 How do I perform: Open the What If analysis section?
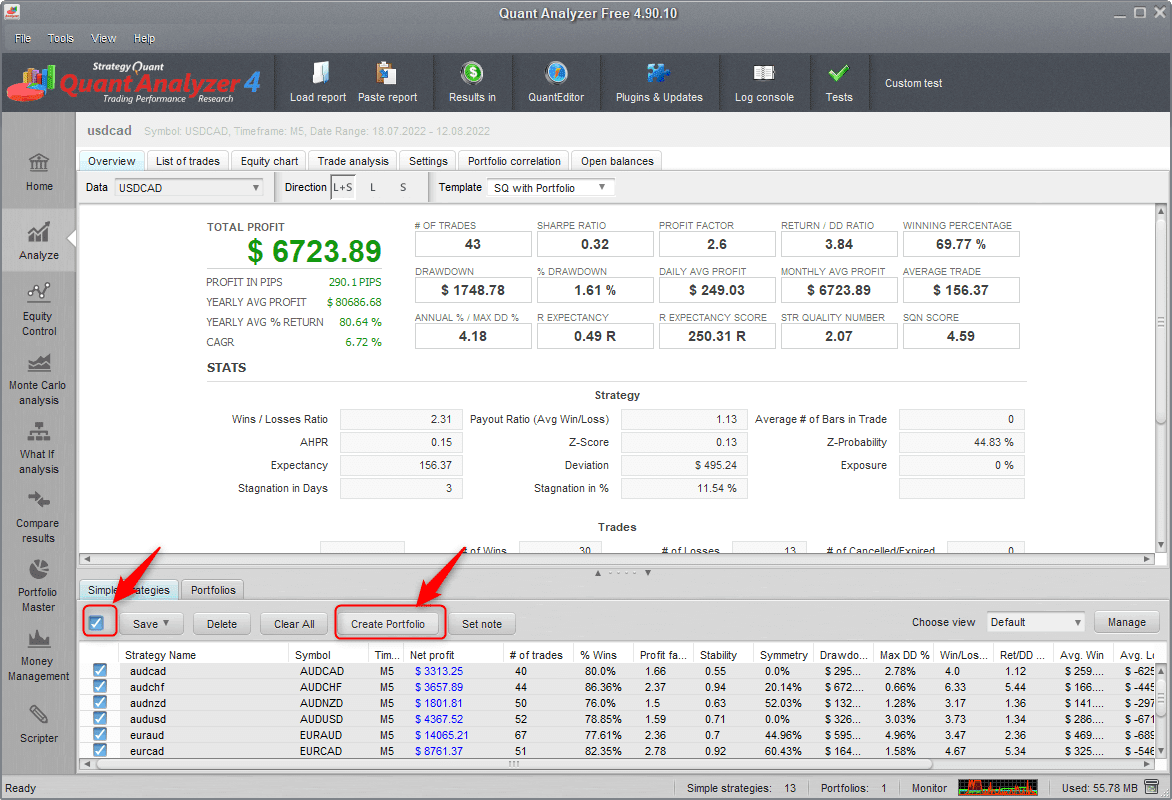click(x=39, y=448)
